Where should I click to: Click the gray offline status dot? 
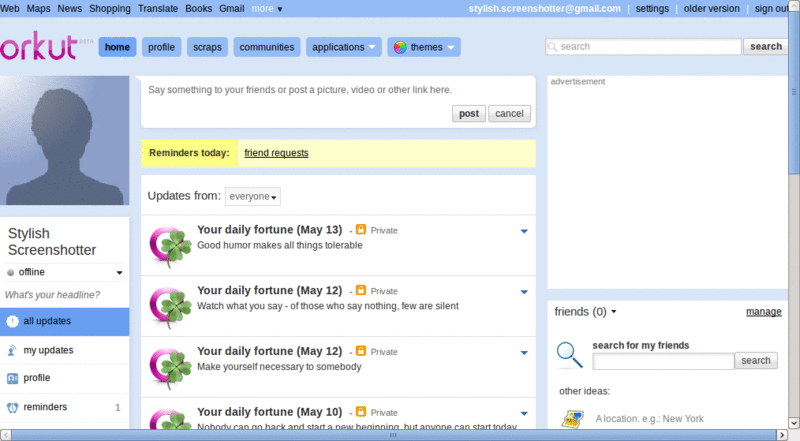(x=10, y=273)
